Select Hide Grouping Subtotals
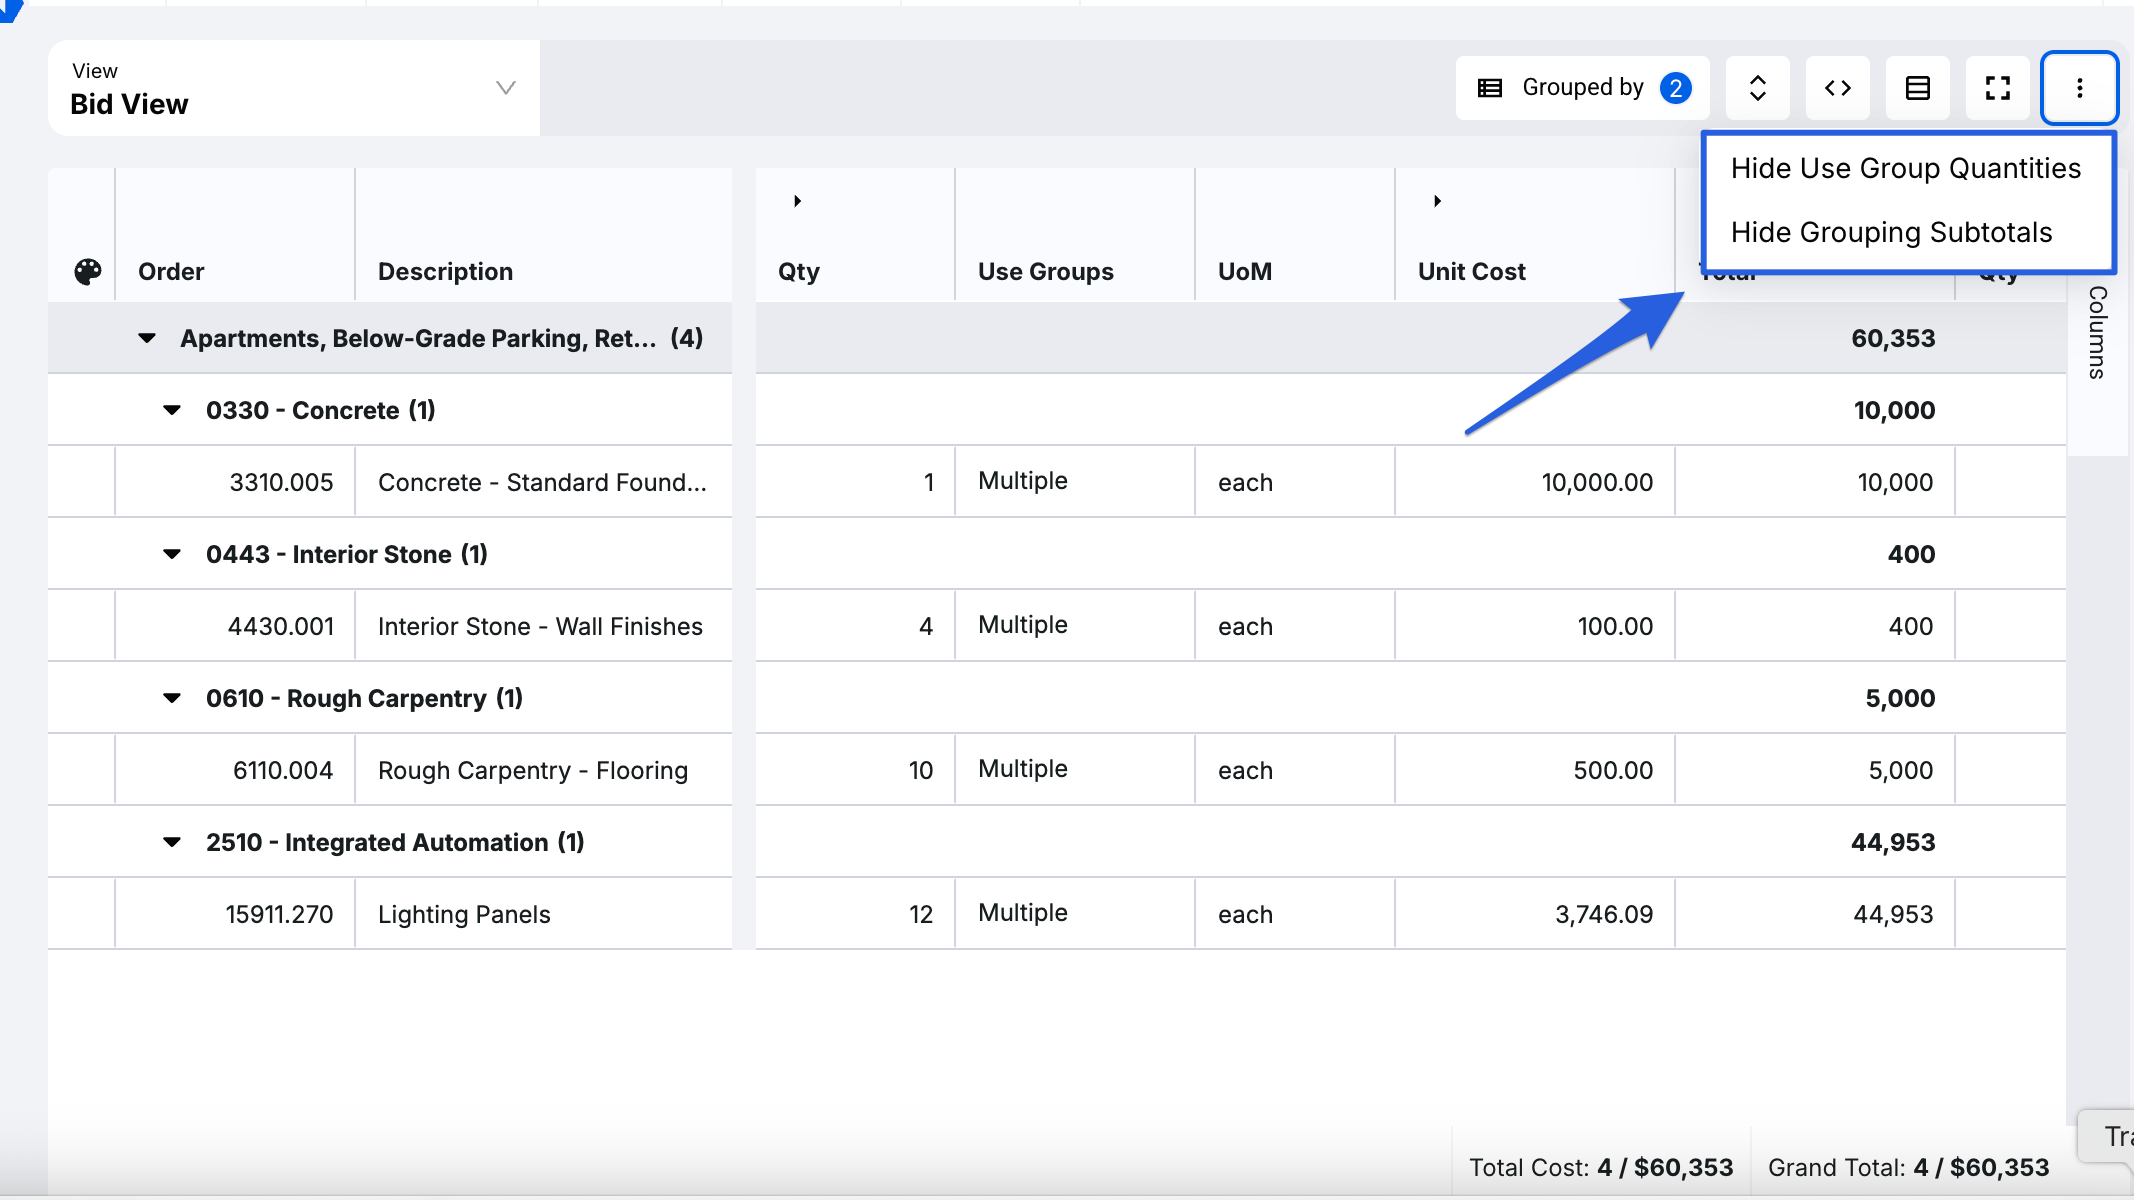The image size is (2134, 1200). pyautogui.click(x=1891, y=232)
